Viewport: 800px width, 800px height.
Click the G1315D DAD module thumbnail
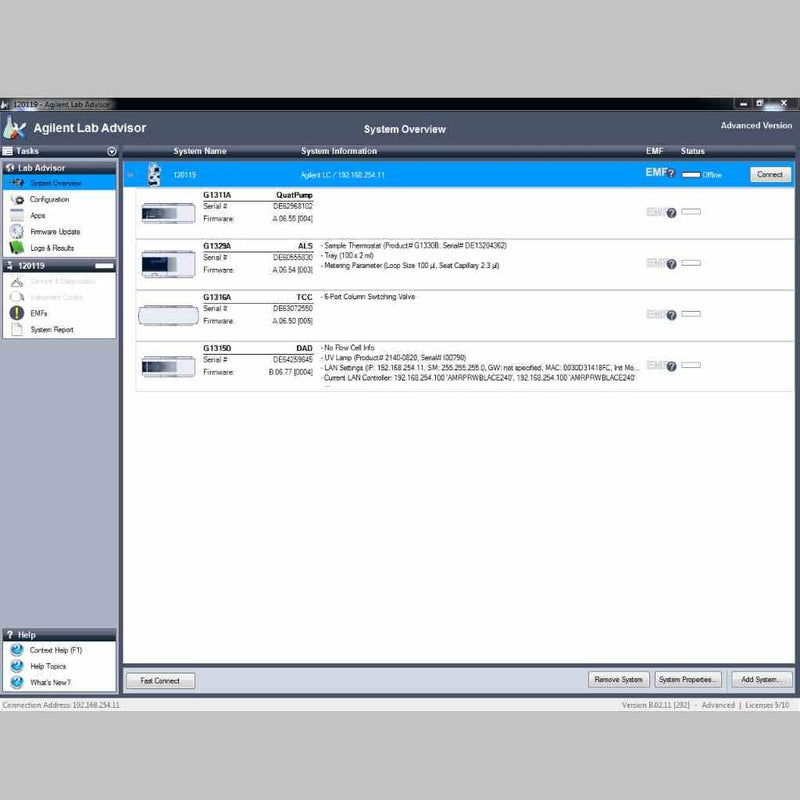tap(168, 366)
